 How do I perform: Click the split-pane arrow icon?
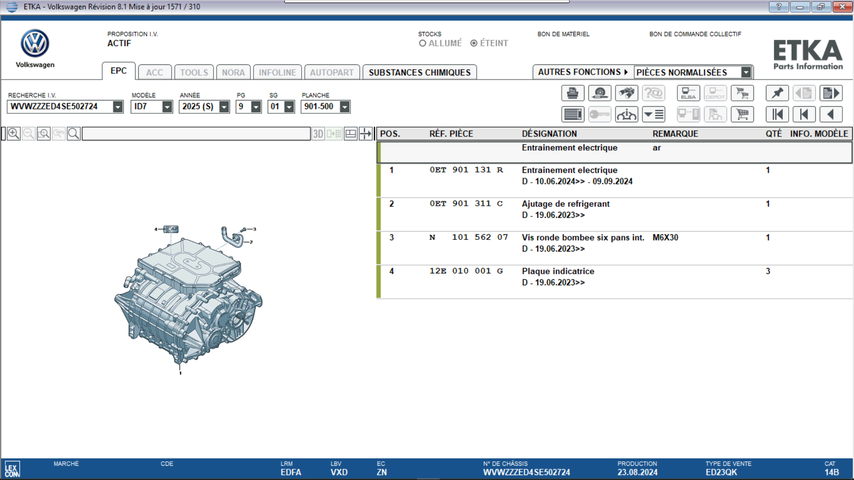click(365, 133)
